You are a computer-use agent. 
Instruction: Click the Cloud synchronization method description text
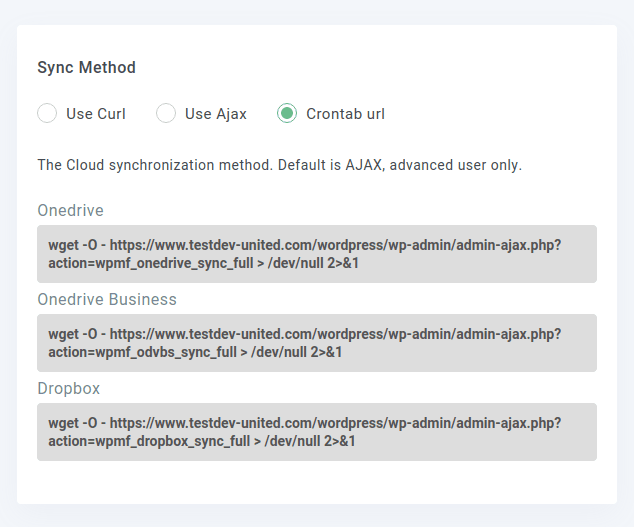280,165
